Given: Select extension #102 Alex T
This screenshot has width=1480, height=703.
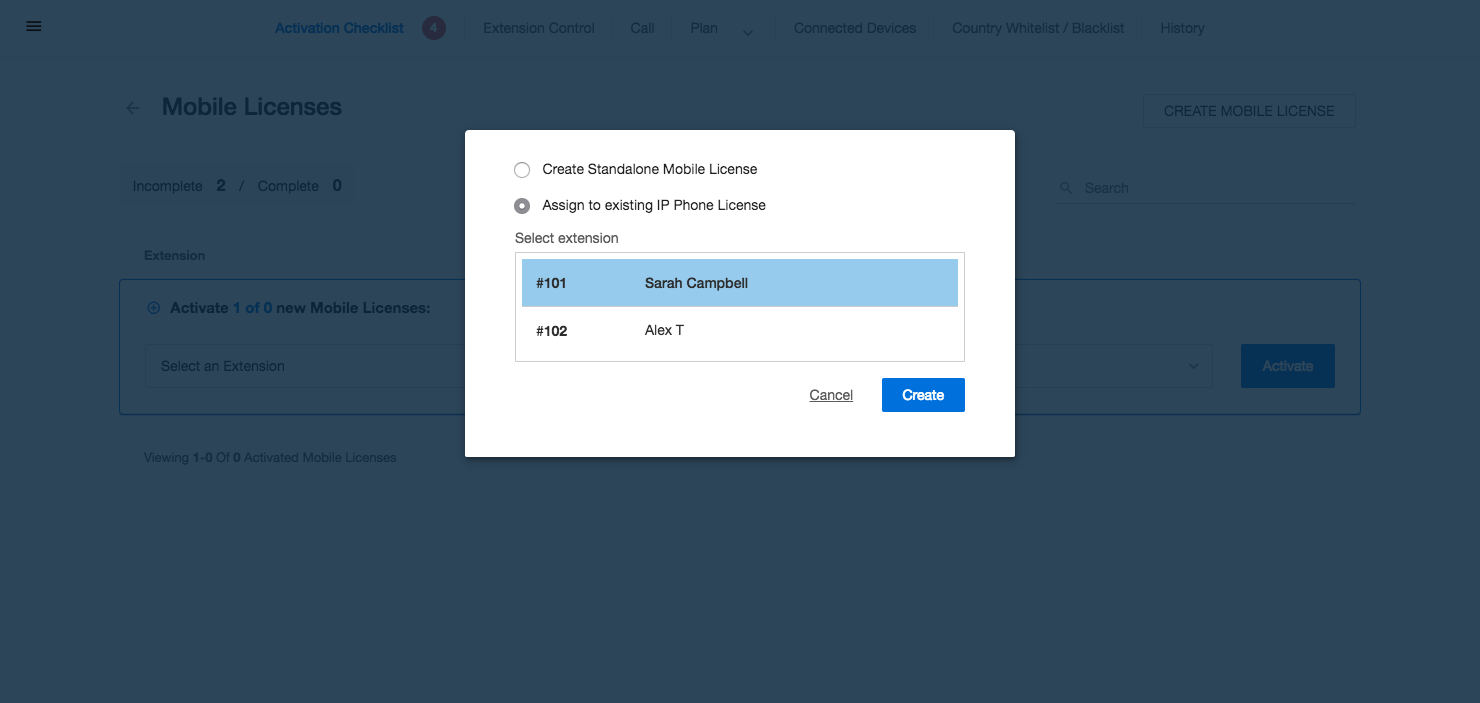Looking at the screenshot, I should 740,331.
